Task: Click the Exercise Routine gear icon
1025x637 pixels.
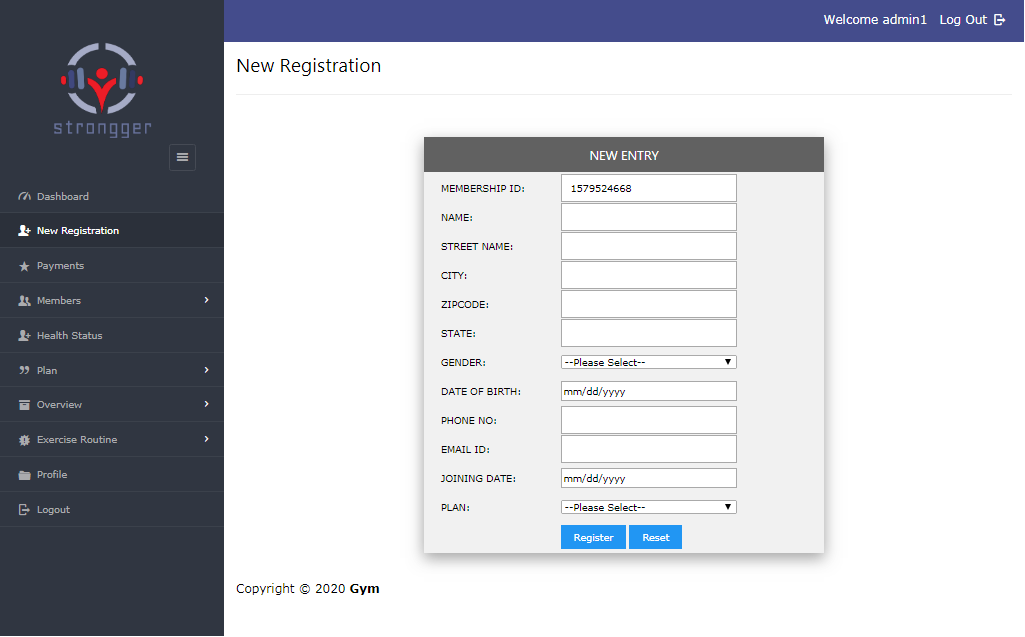Action: [24, 440]
